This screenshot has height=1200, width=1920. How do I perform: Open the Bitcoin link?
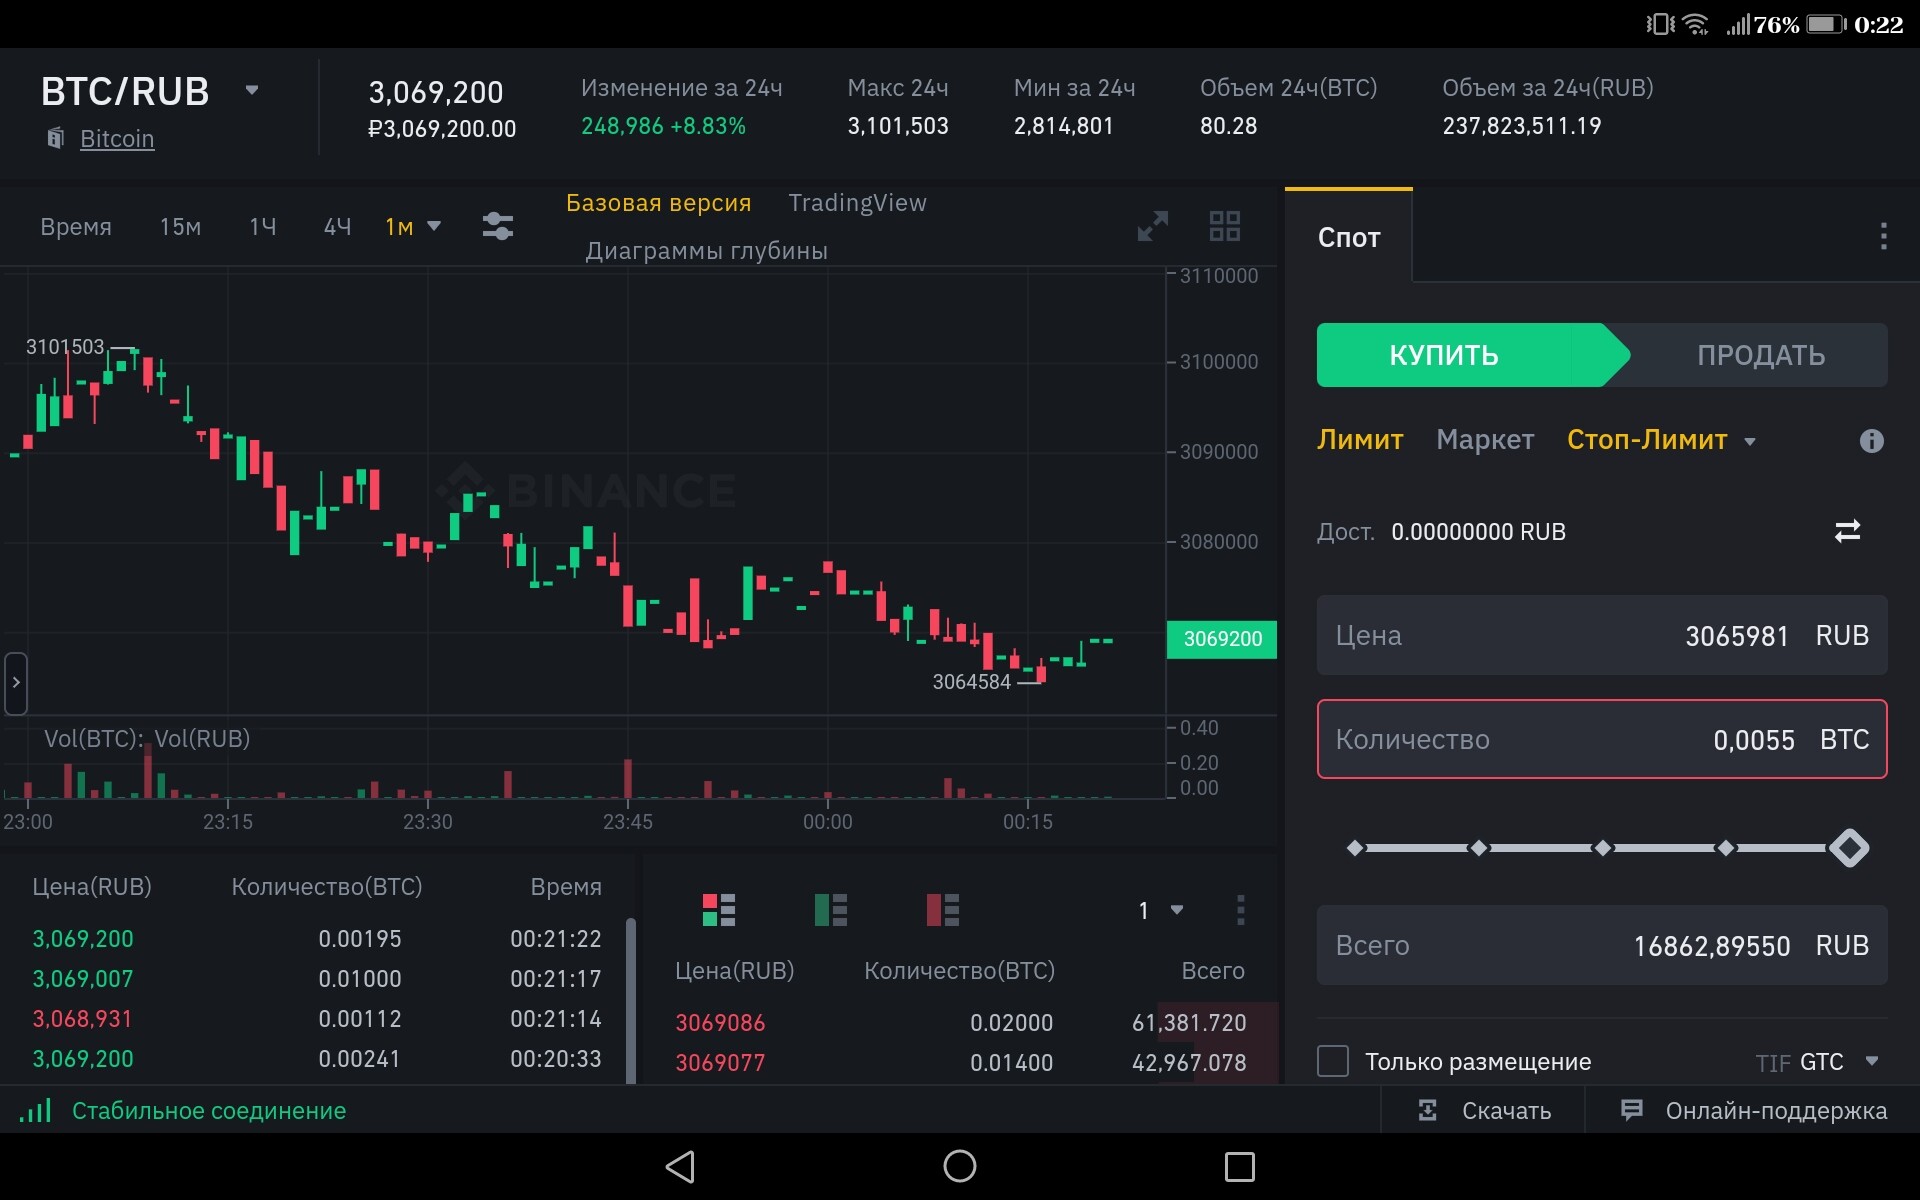tap(117, 138)
